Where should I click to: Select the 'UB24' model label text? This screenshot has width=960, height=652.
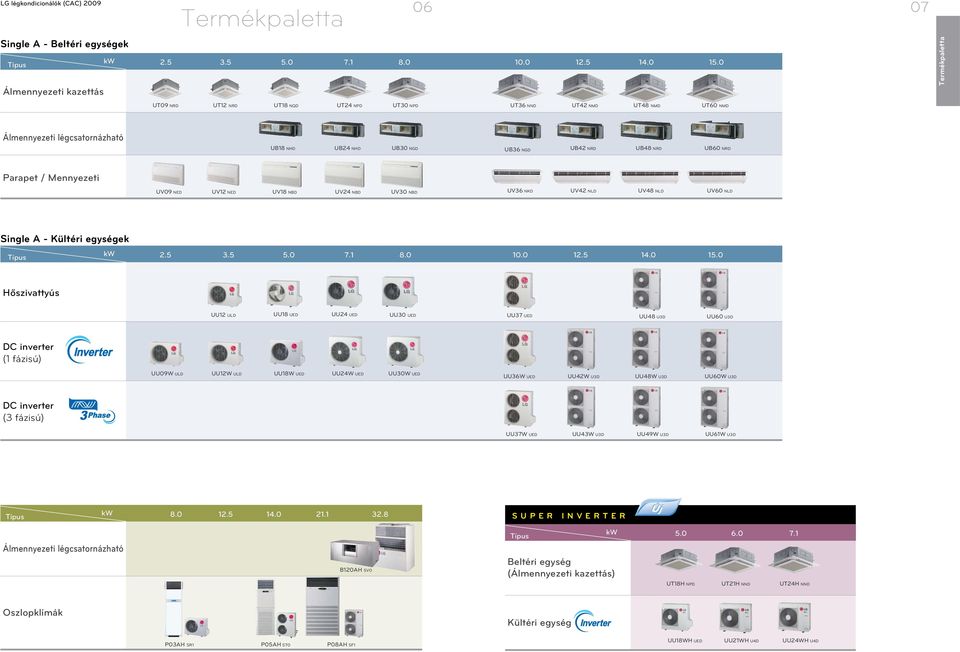[347, 148]
